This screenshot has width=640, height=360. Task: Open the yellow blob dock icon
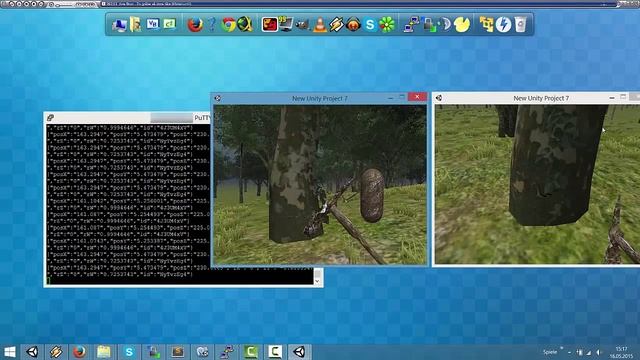click(x=462, y=24)
